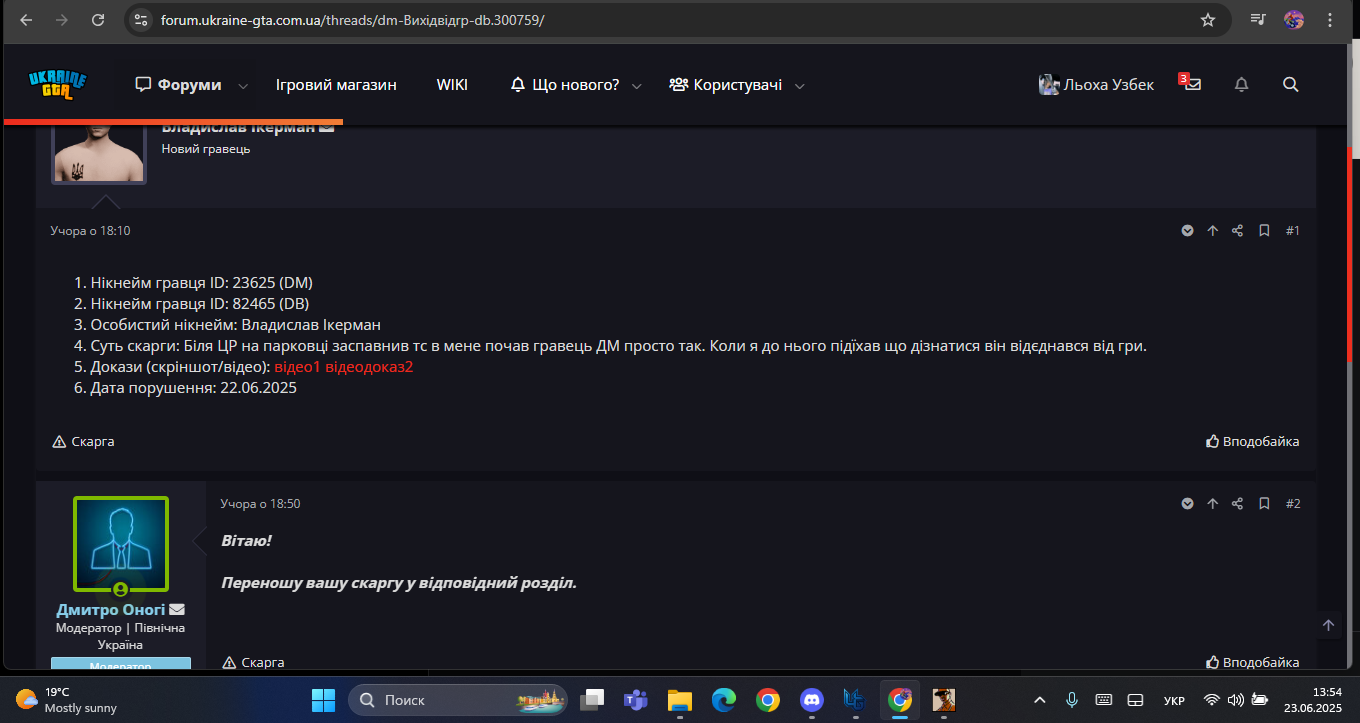Open Task View on the taskbar
This screenshot has width=1360, height=723.
pos(594,699)
